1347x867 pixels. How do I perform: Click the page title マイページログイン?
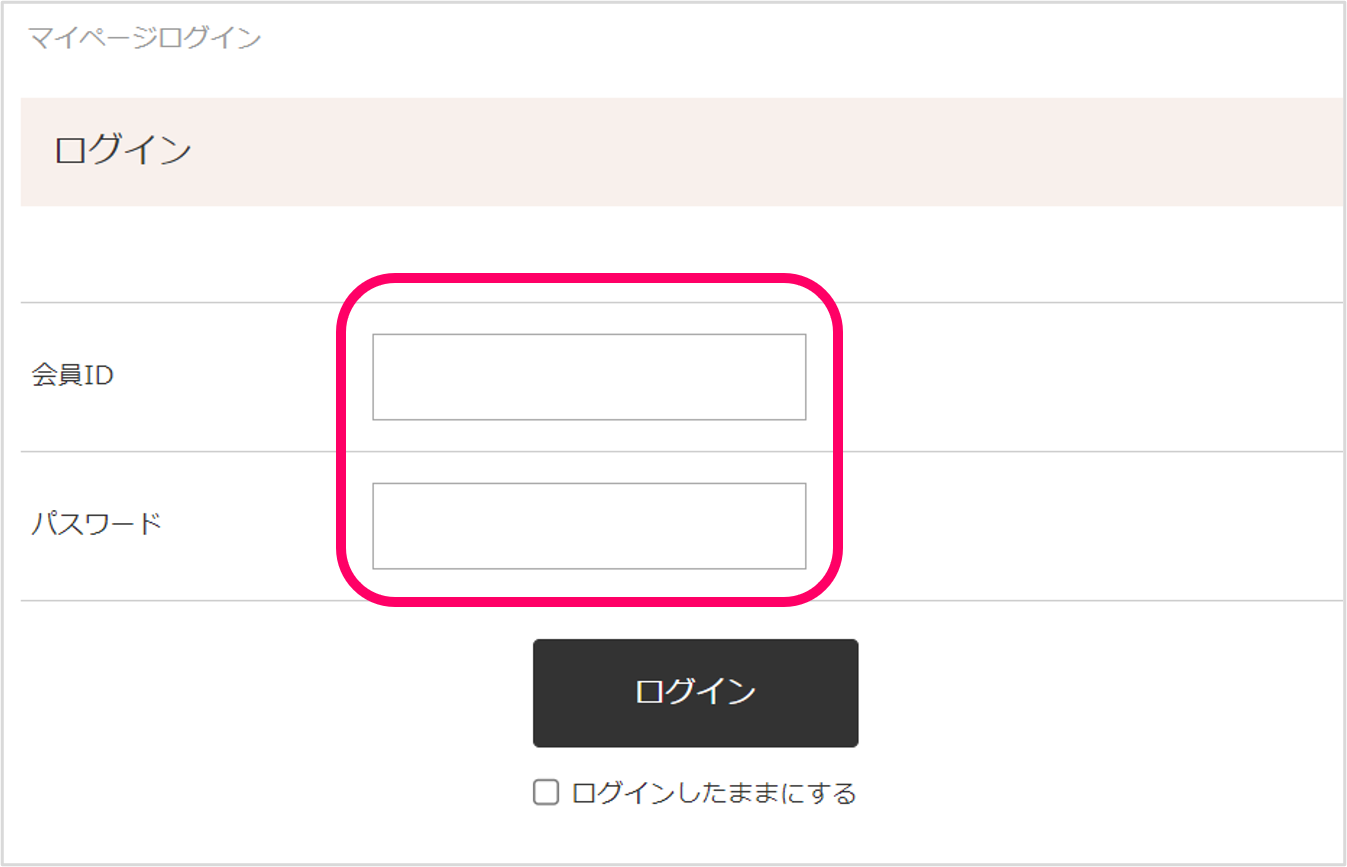[144, 39]
